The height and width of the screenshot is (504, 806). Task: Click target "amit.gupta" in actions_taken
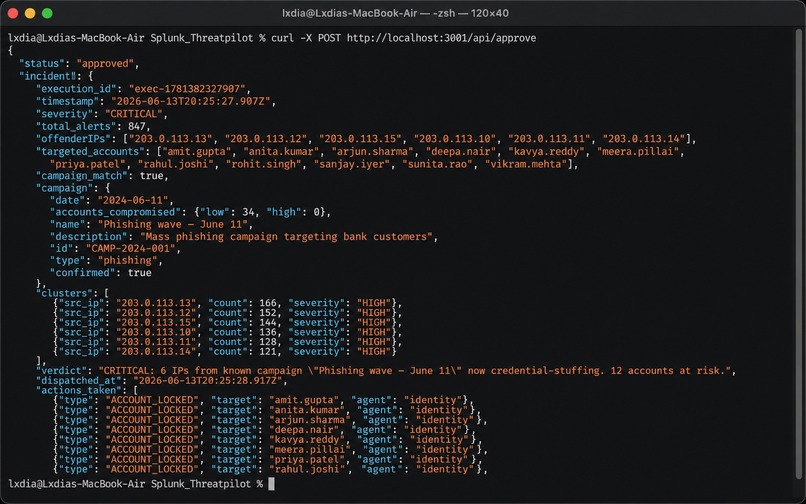point(305,400)
